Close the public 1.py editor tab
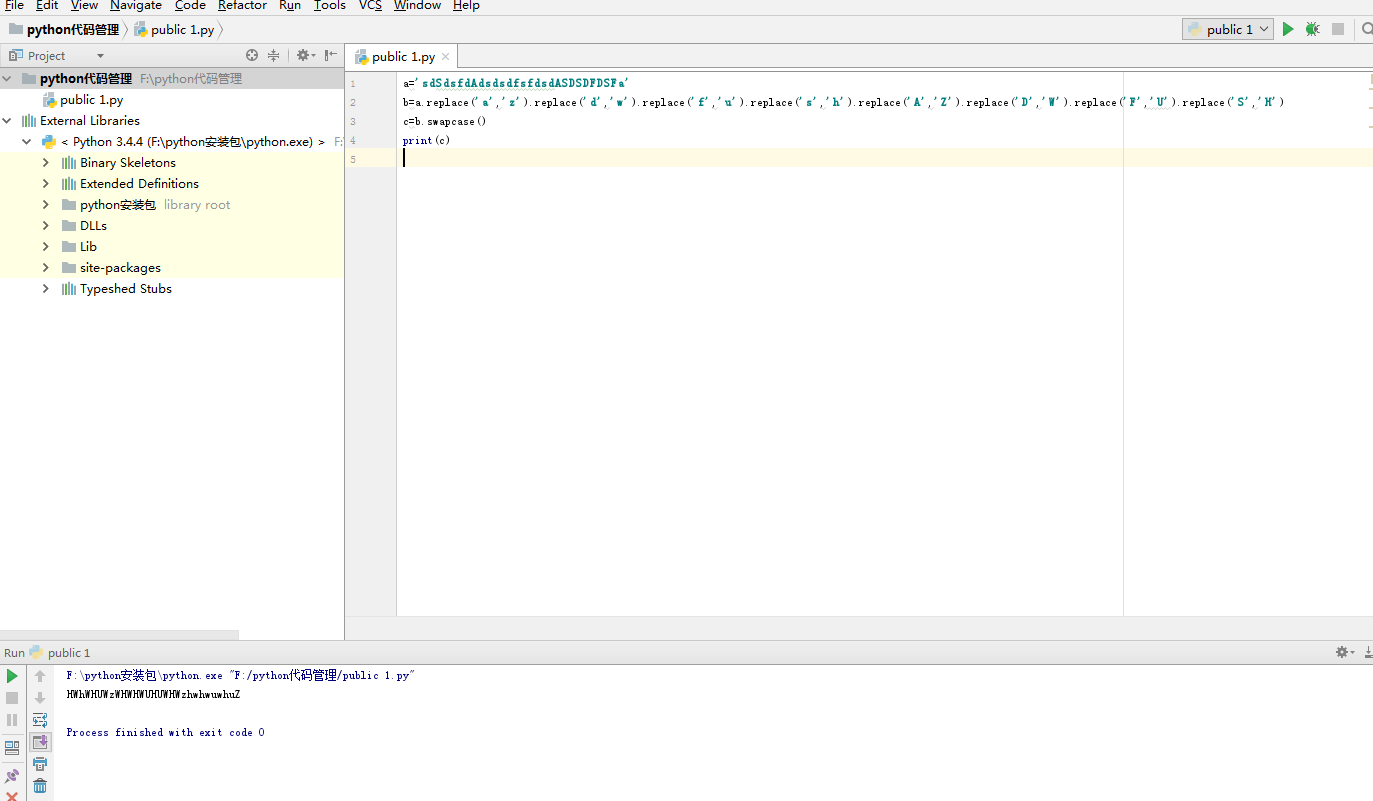The height and width of the screenshot is (801, 1373). (x=446, y=57)
